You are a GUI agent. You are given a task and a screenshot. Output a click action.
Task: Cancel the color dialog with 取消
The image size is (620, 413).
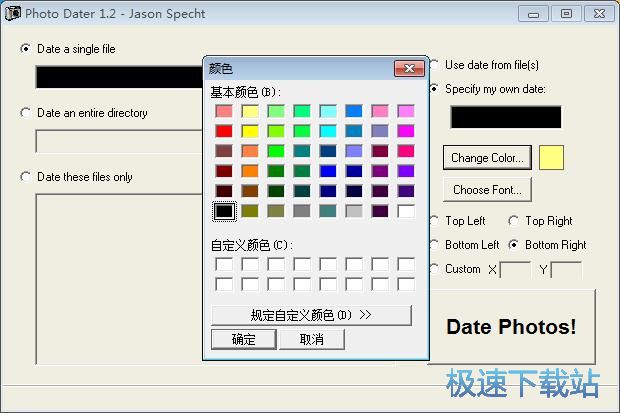coord(311,339)
